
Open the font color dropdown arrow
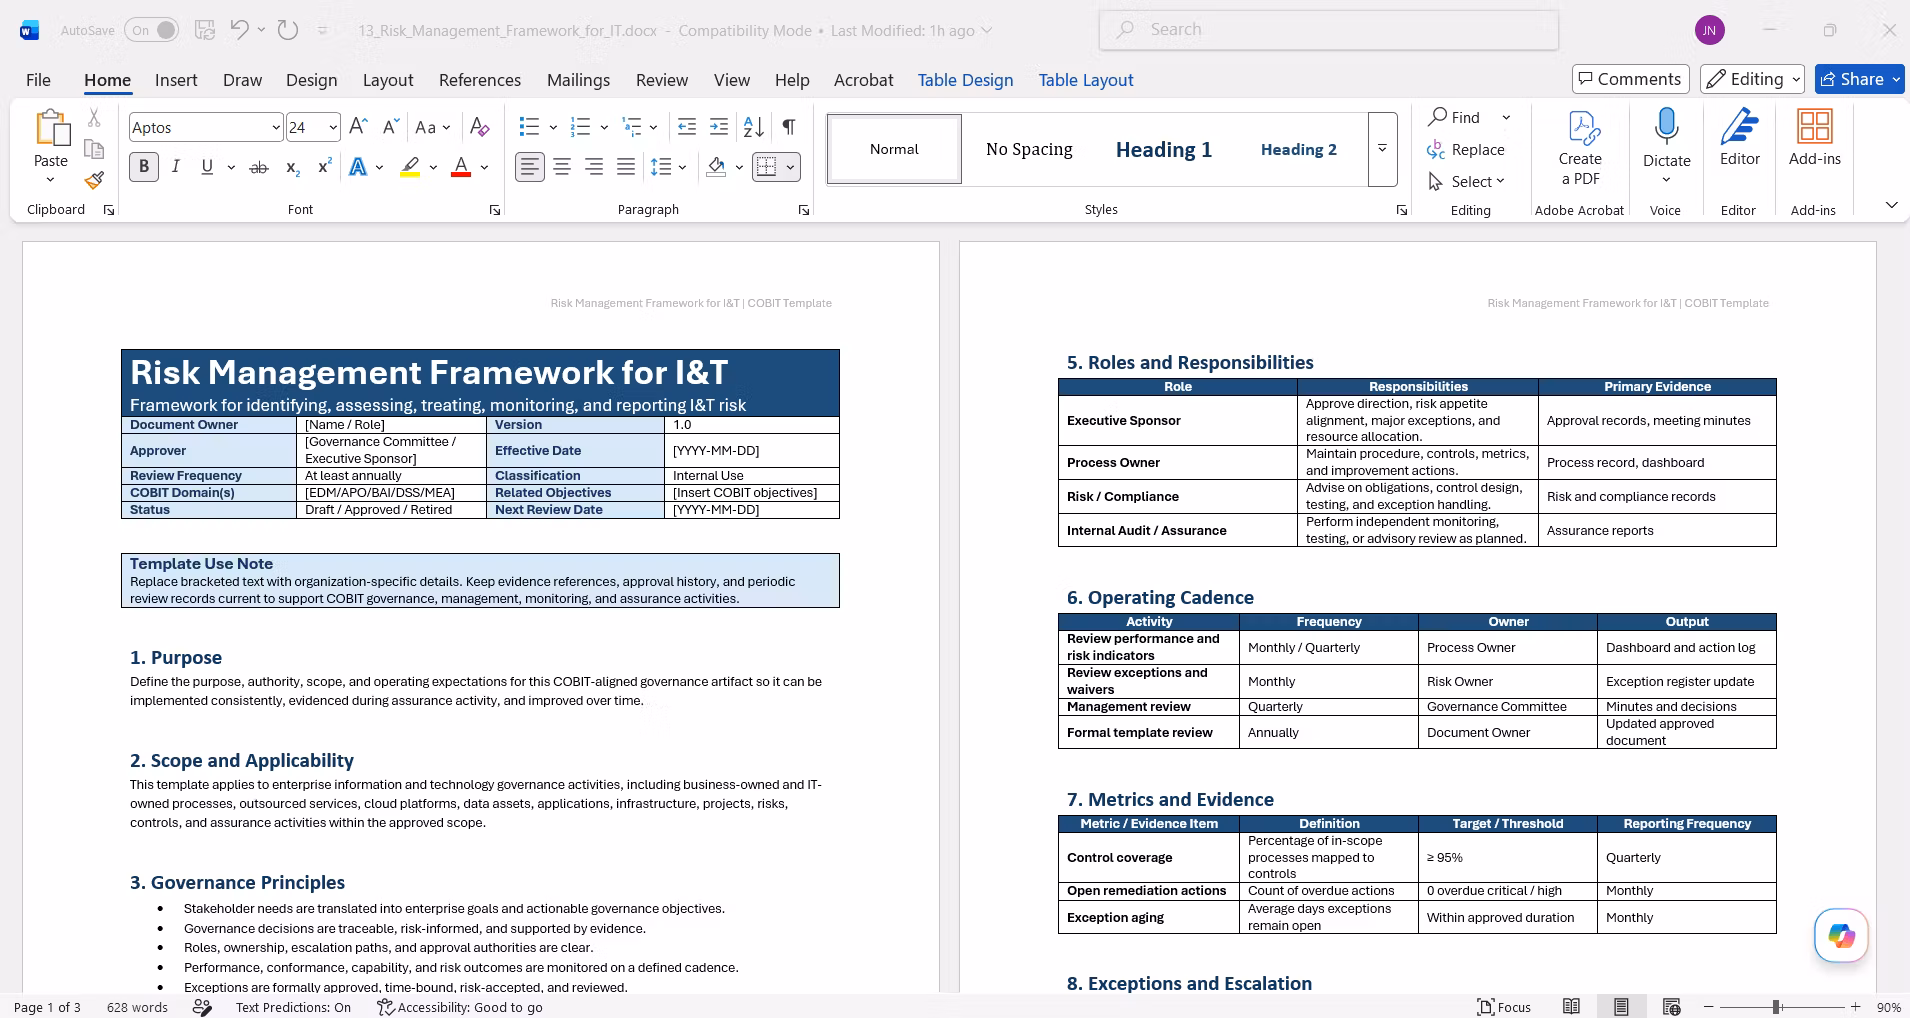(484, 167)
